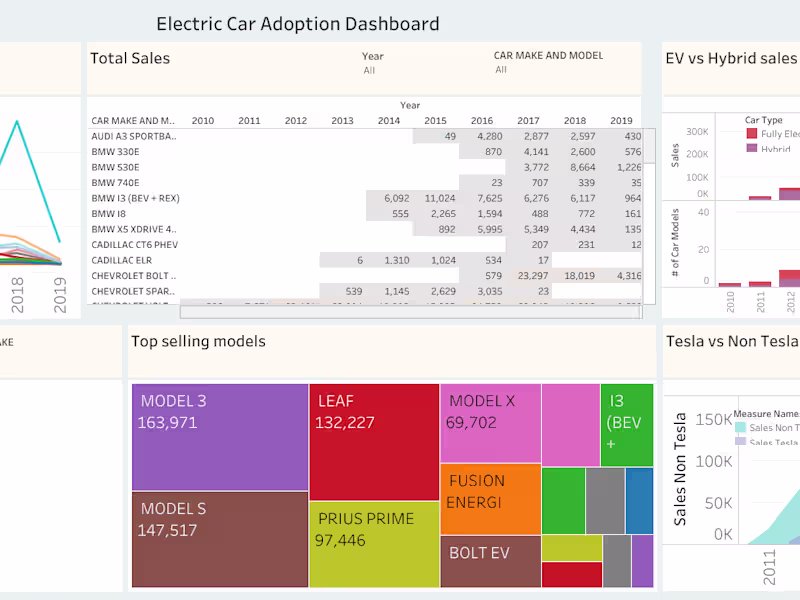Click the 2016 column header in sales table

click(482, 121)
